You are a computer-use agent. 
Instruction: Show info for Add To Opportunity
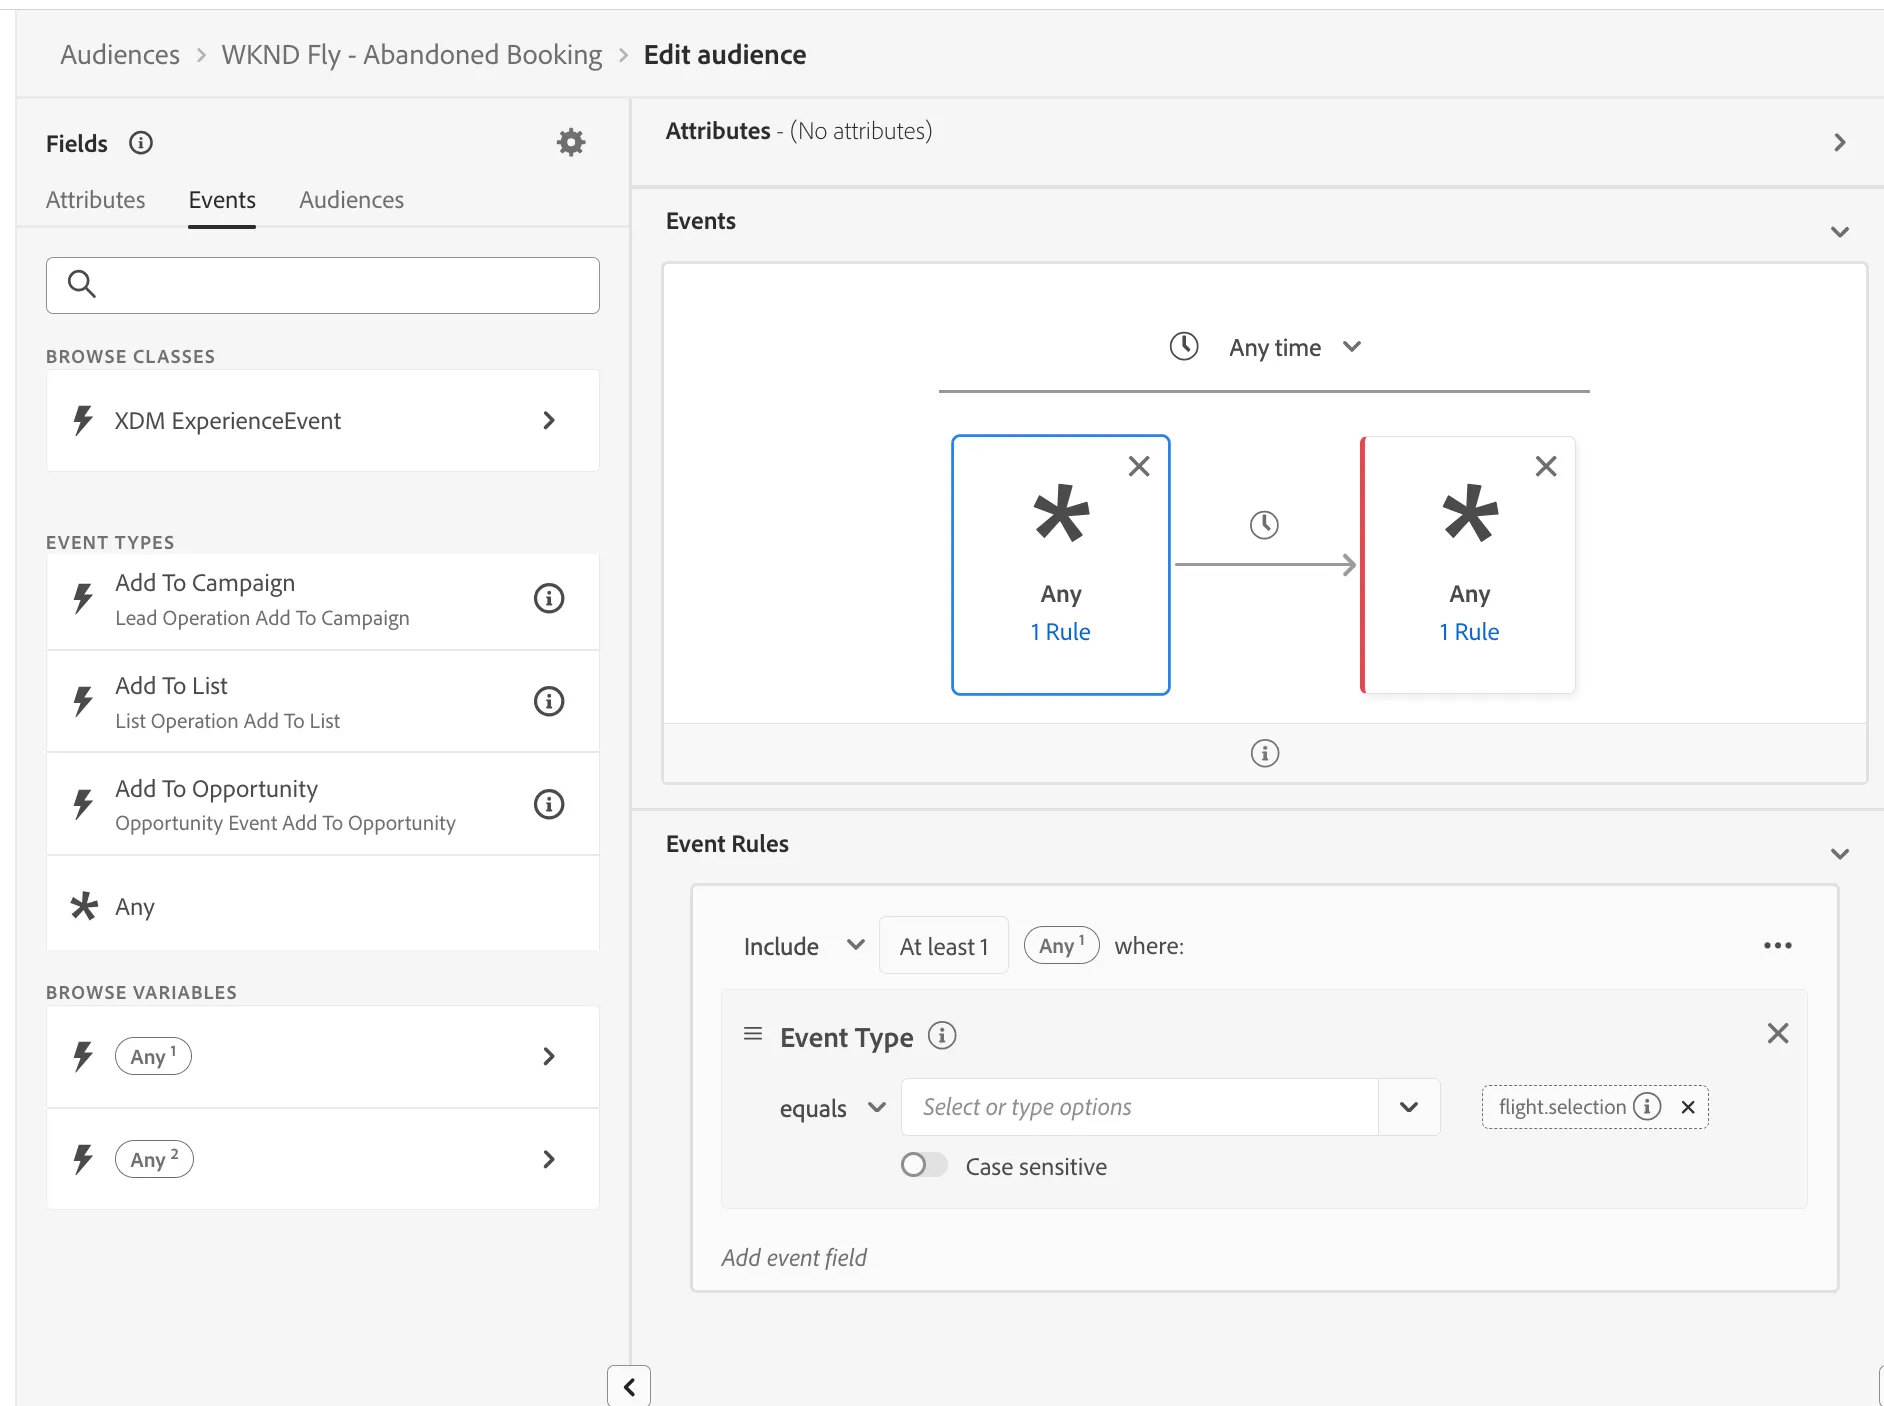click(549, 804)
